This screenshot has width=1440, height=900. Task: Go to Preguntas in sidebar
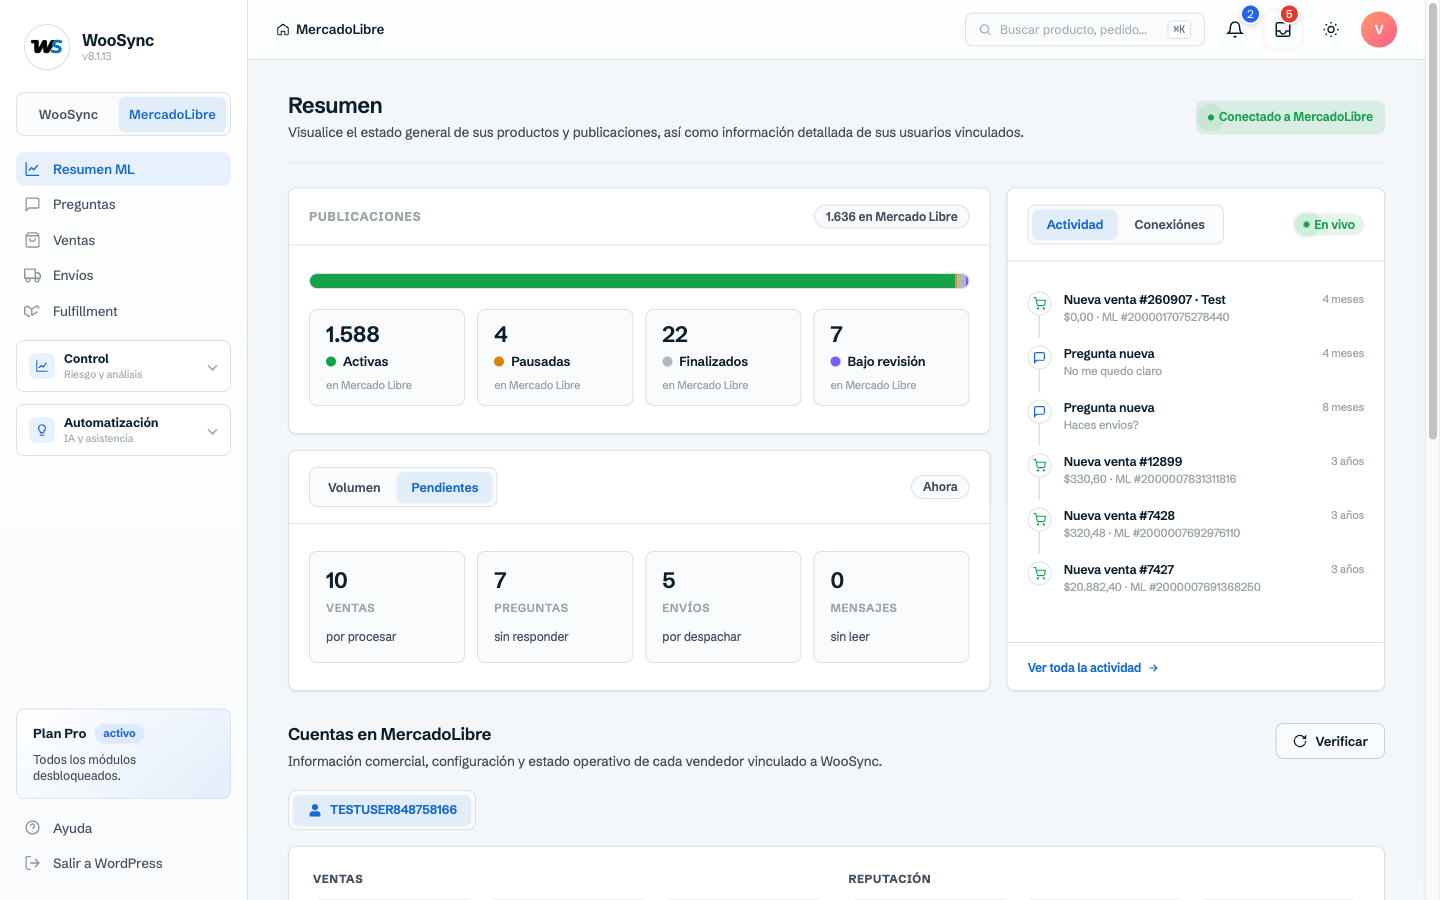123,204
